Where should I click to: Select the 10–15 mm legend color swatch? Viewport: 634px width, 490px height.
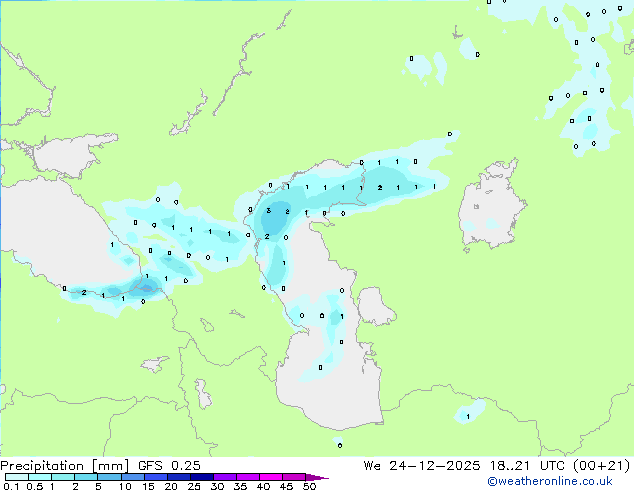point(132,477)
